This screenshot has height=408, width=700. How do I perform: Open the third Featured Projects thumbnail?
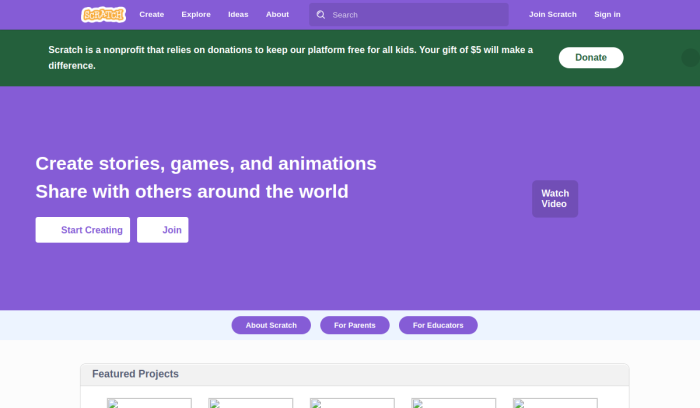pos(352,403)
